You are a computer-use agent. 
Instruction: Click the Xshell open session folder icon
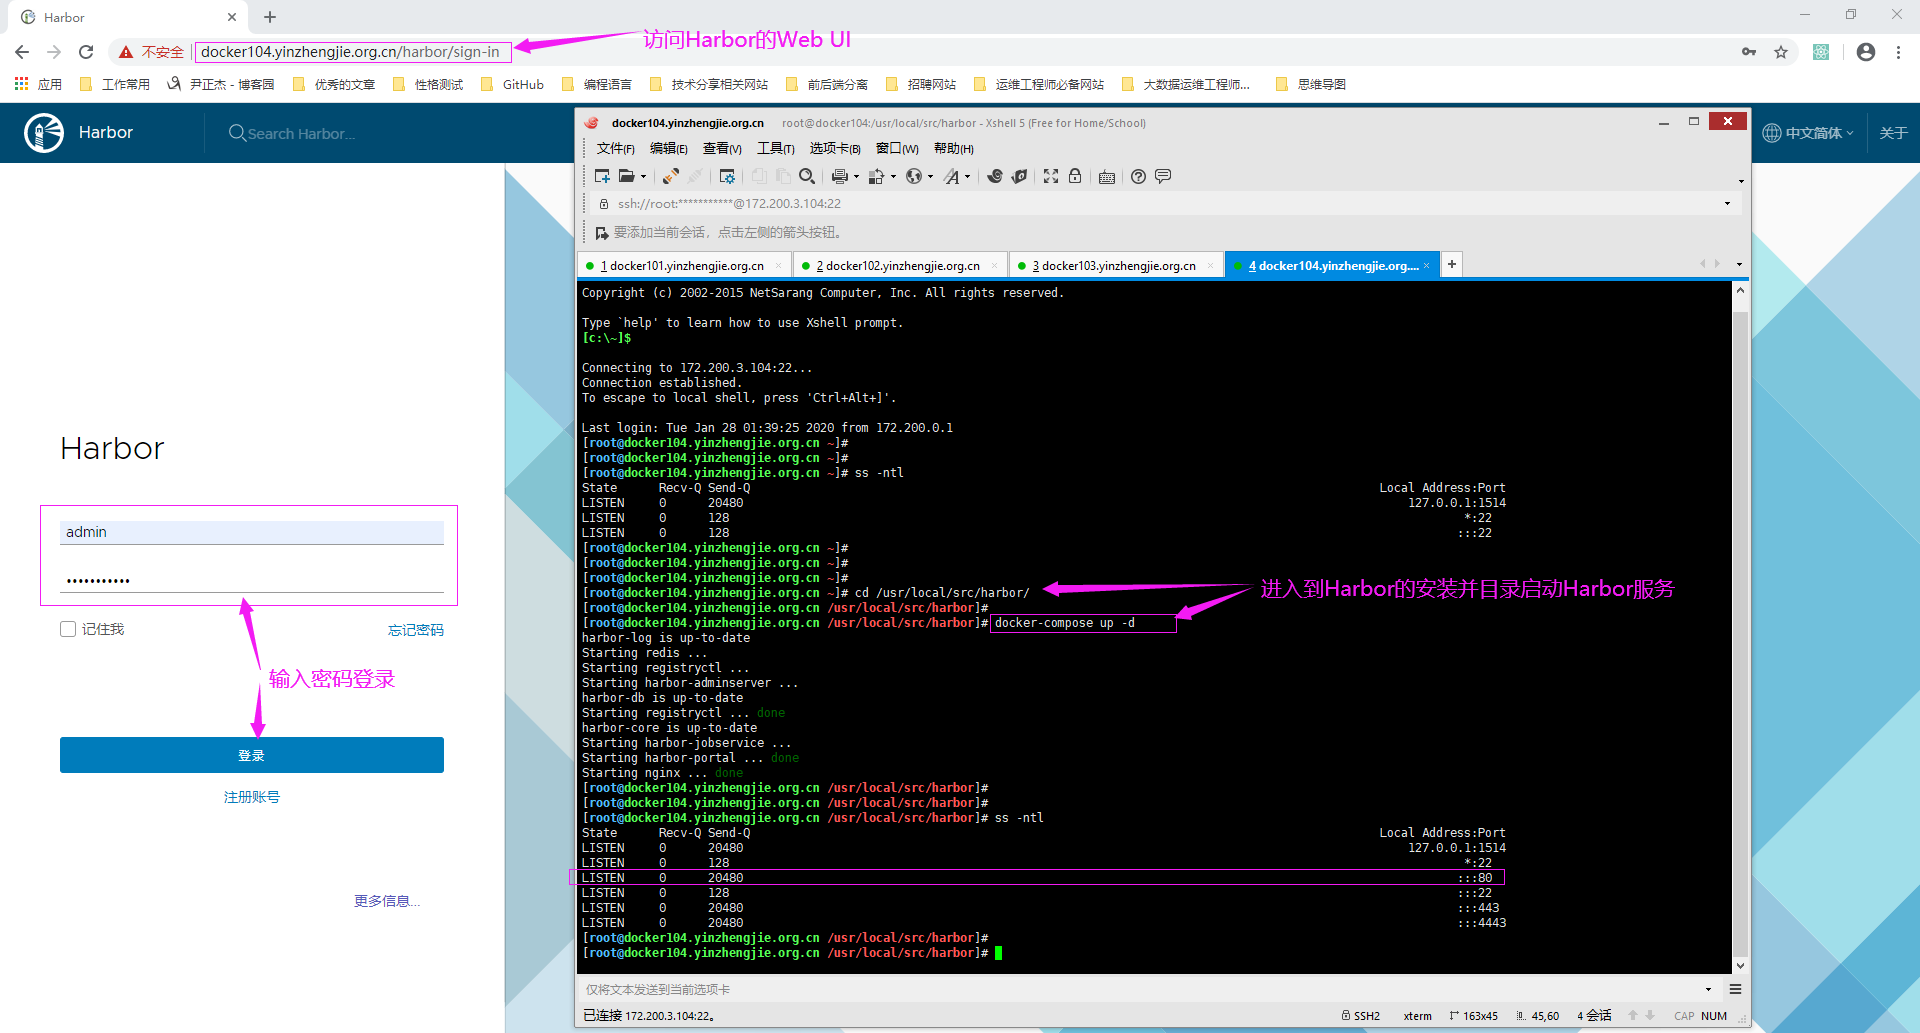tap(627, 176)
